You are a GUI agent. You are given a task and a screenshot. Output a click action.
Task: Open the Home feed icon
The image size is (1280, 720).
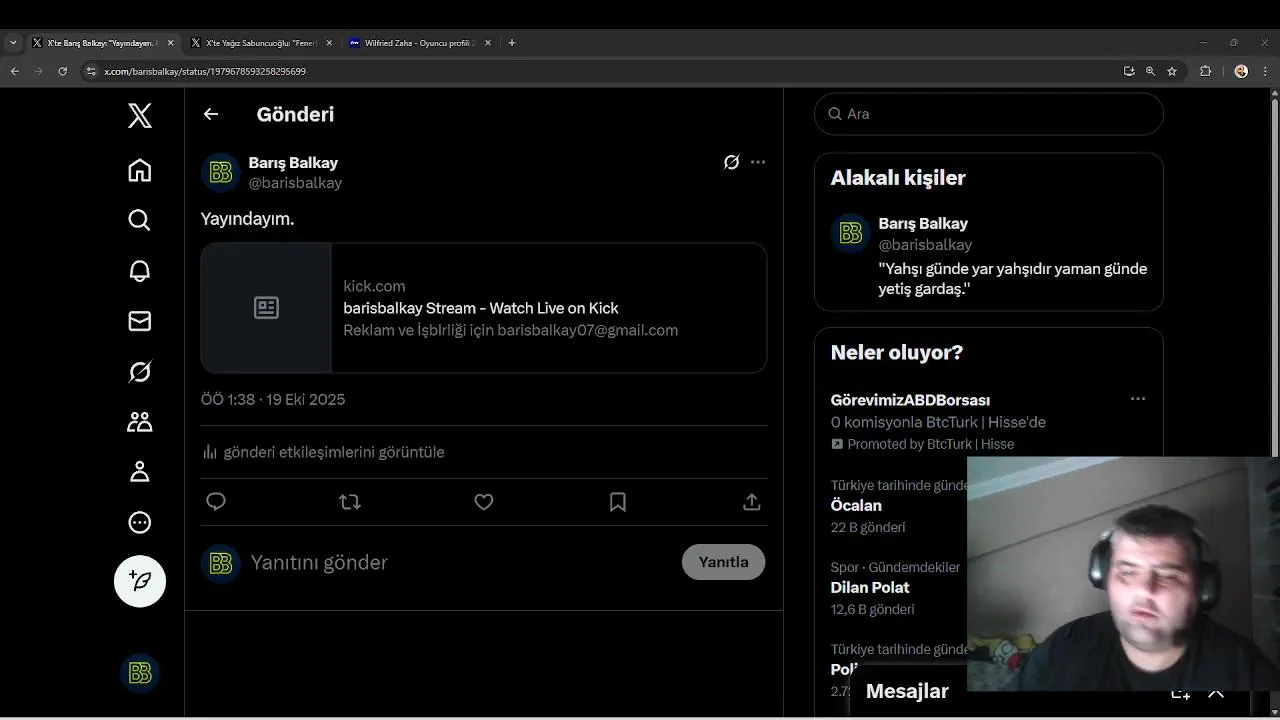(x=140, y=170)
